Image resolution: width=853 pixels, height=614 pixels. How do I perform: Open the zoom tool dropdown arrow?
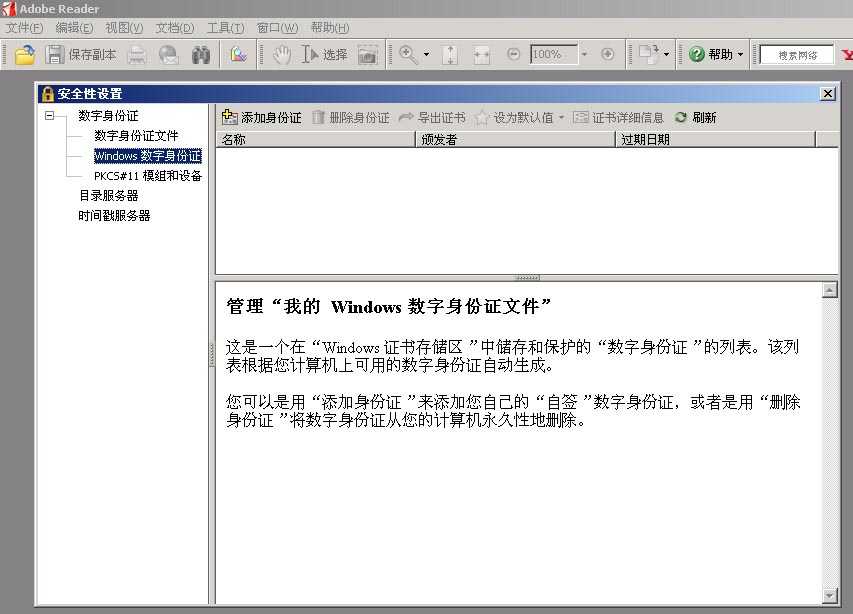click(x=426, y=54)
